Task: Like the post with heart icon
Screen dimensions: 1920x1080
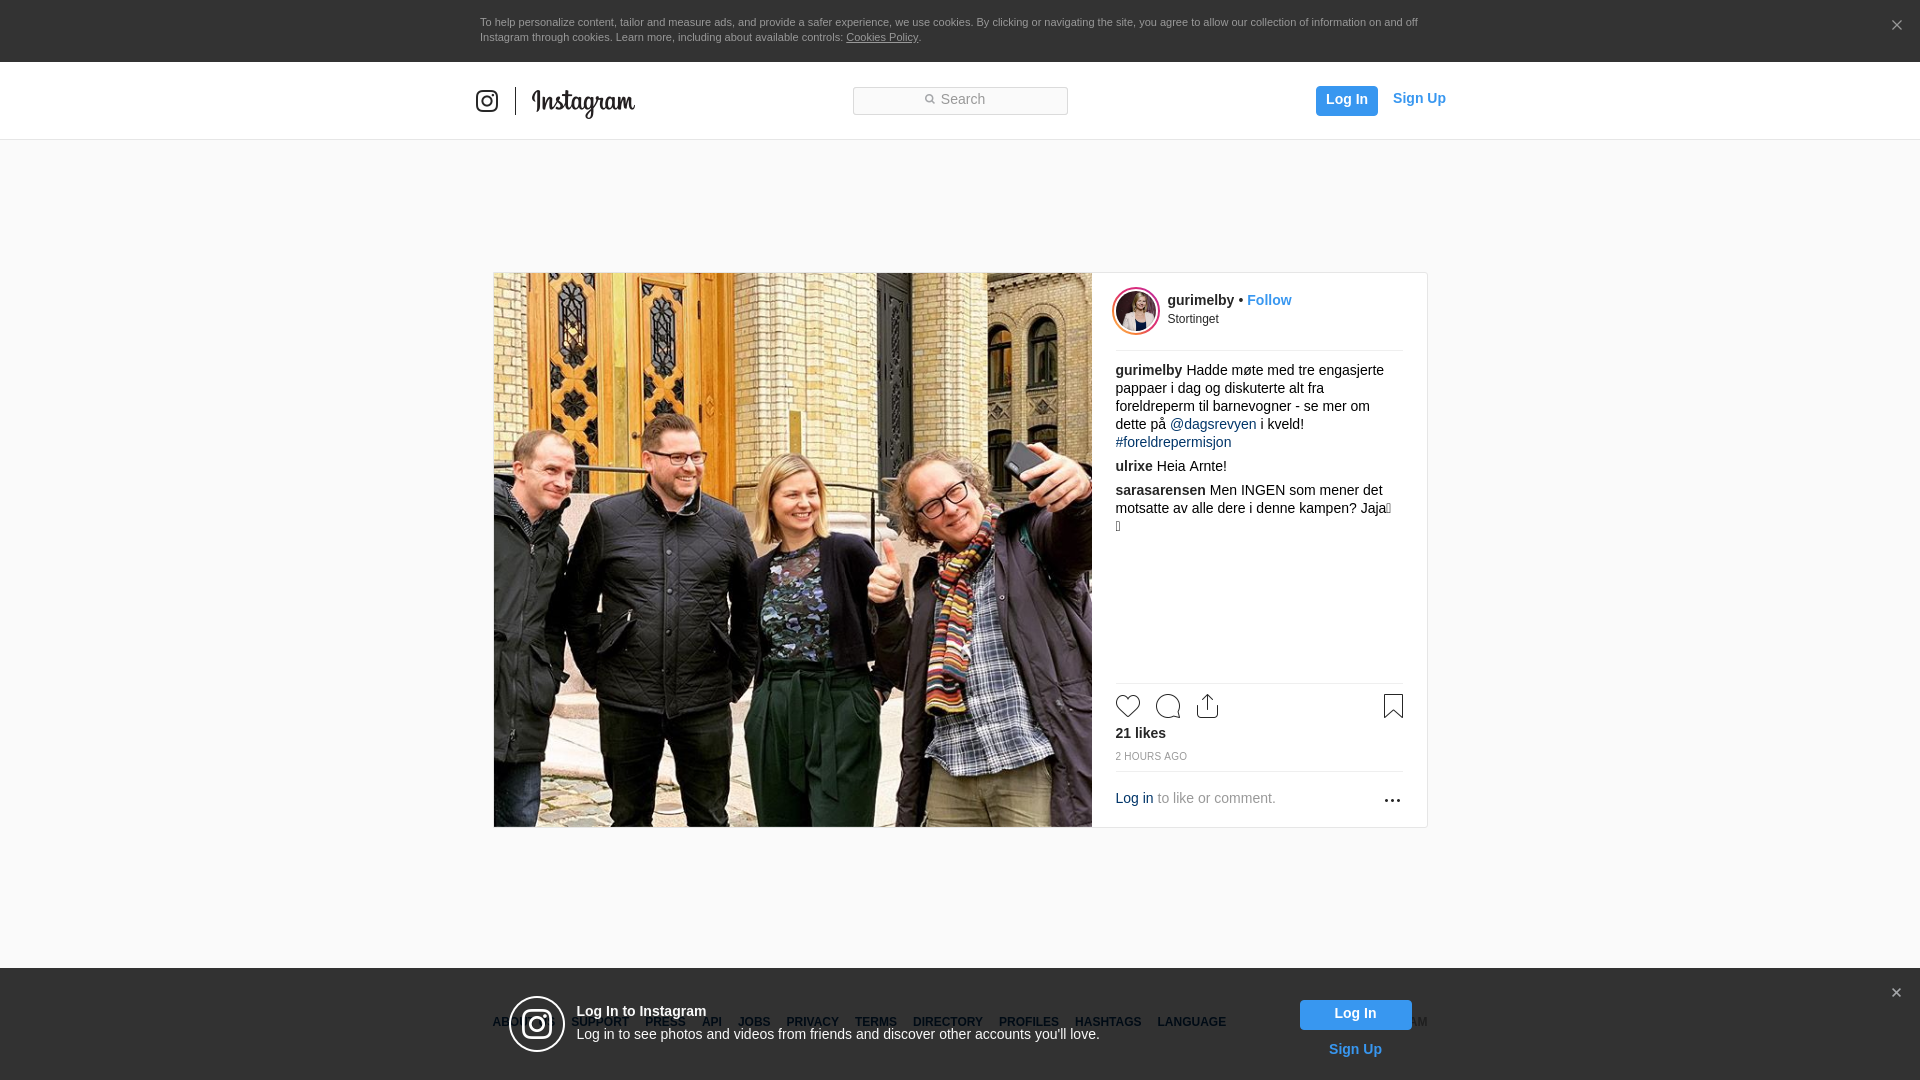Action: (x=1128, y=706)
